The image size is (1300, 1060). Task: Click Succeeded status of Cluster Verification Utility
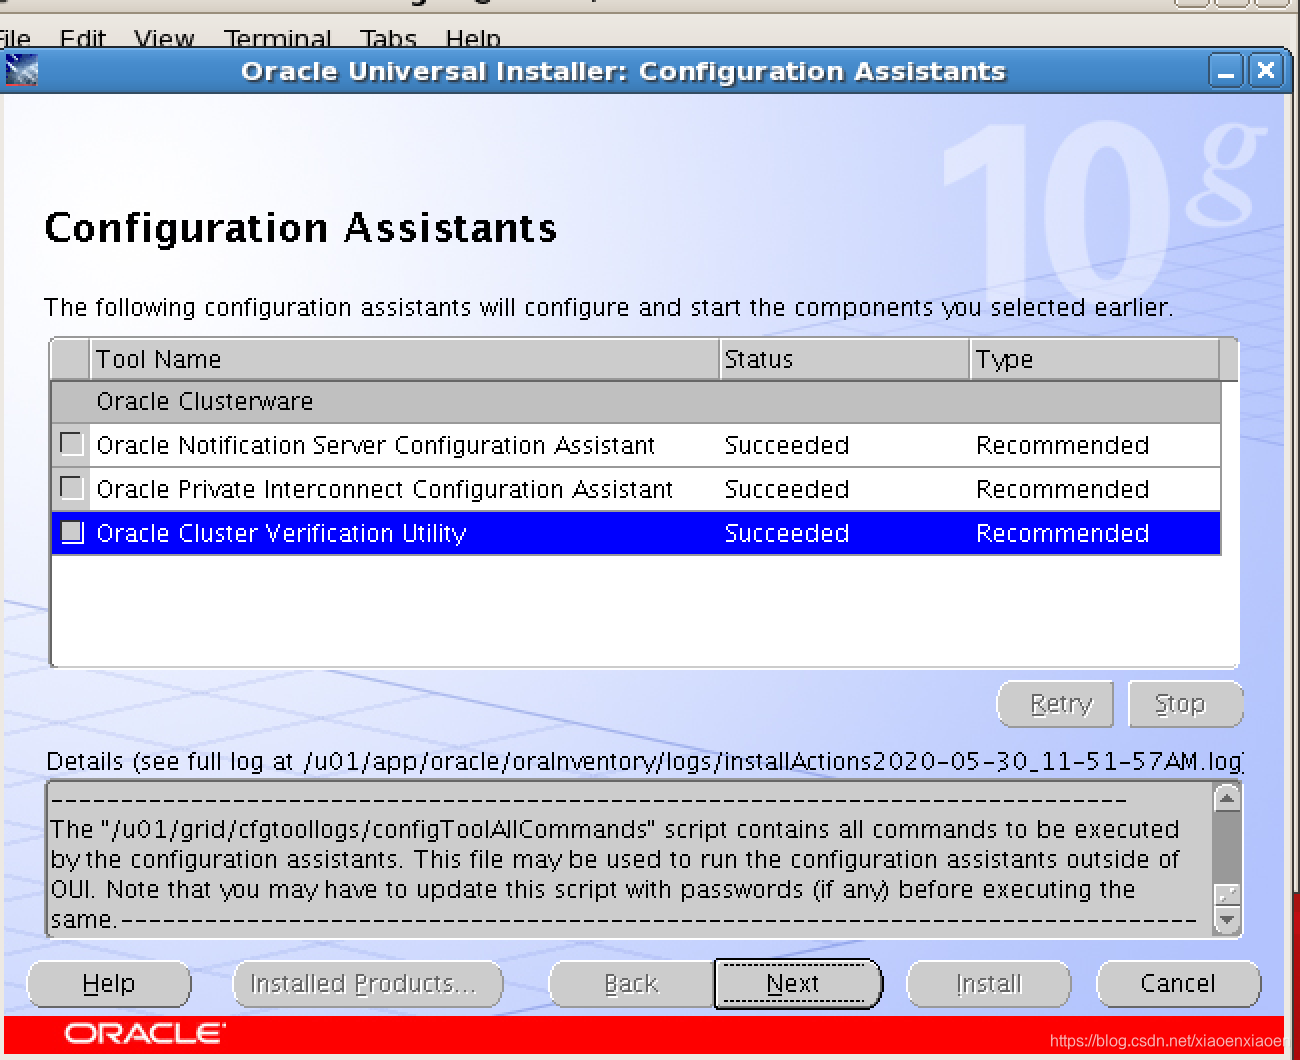[787, 533]
